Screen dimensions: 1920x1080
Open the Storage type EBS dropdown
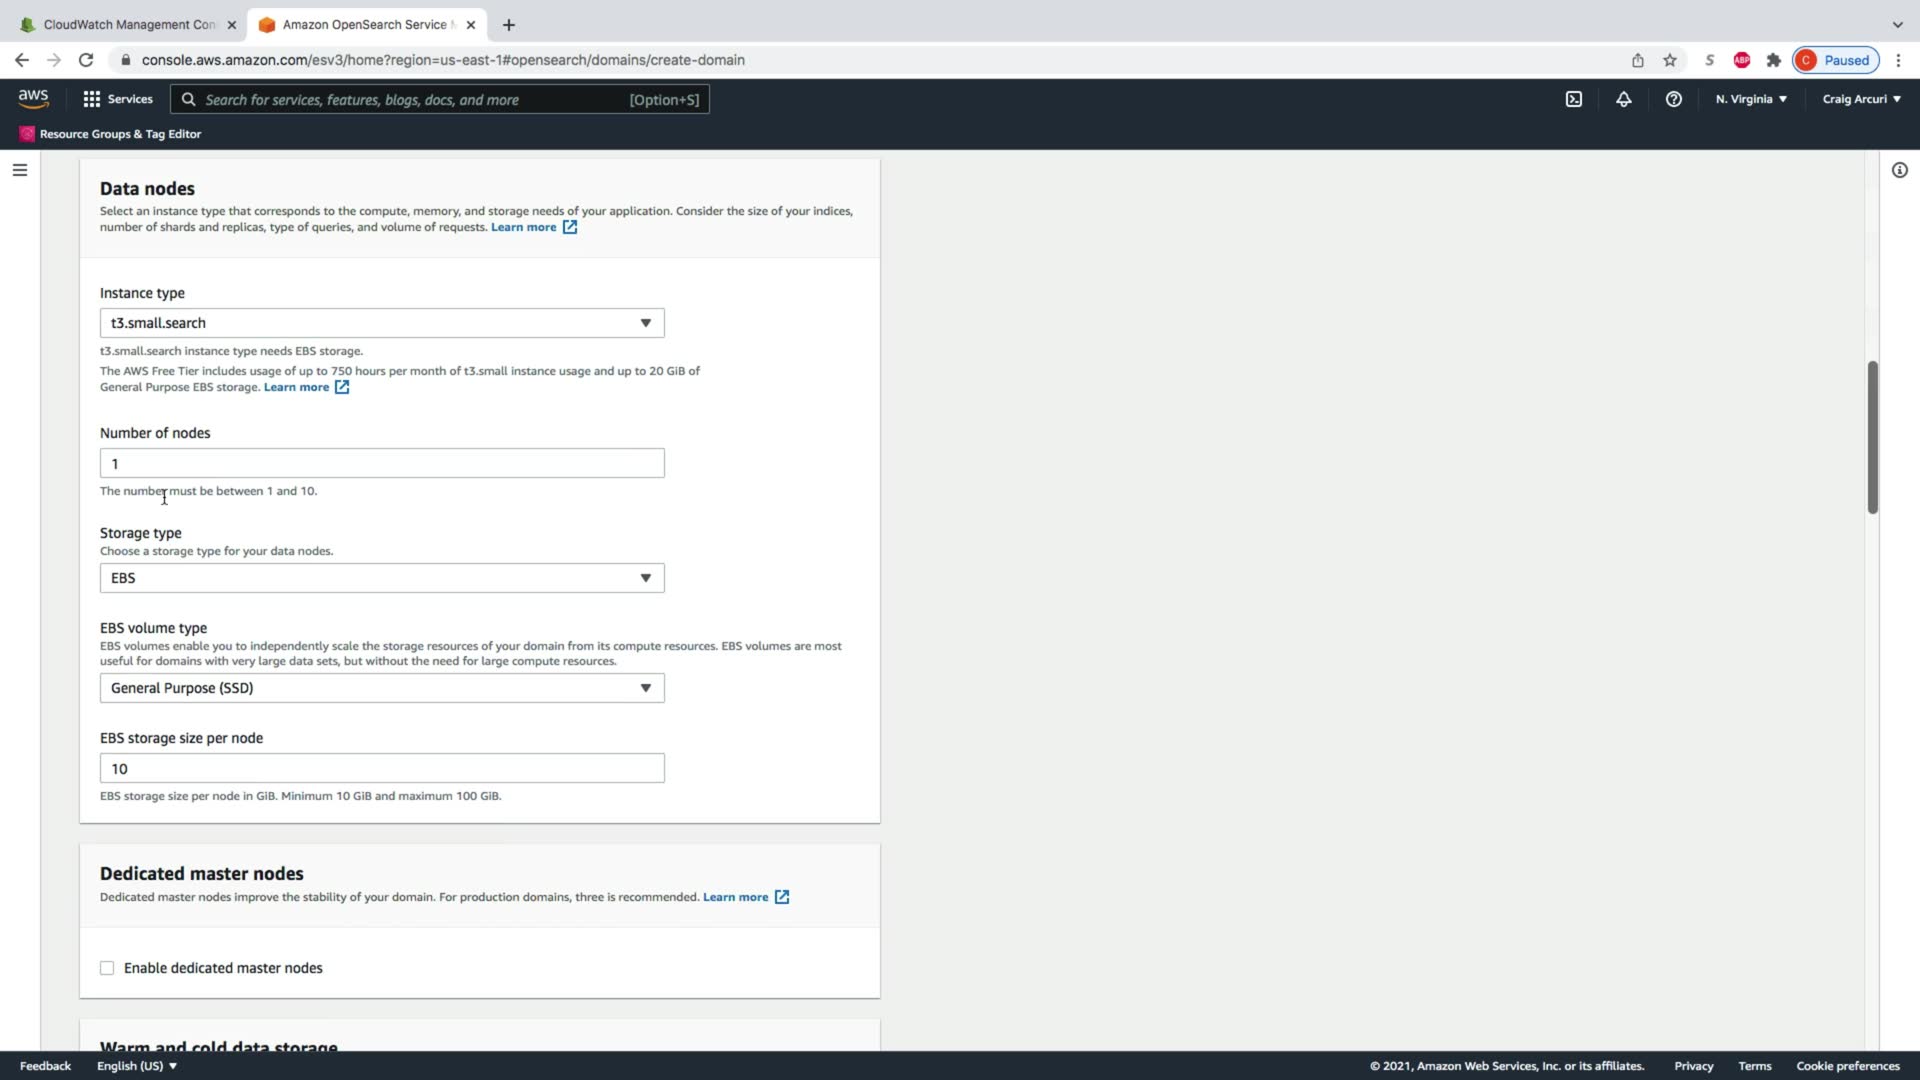click(x=381, y=578)
